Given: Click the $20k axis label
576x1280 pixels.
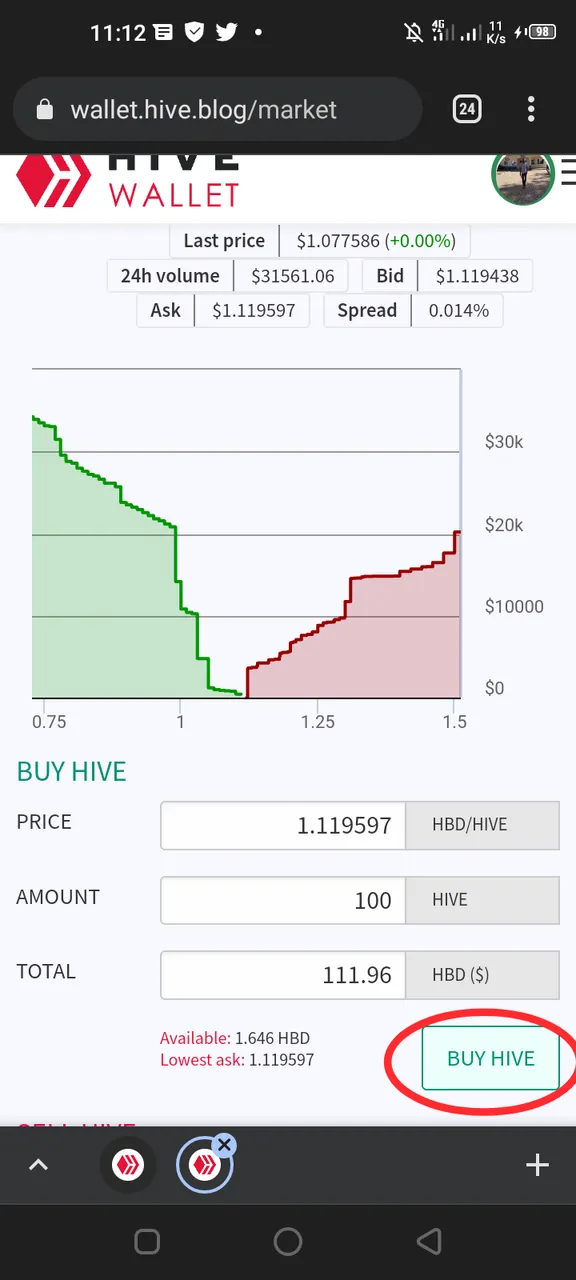Looking at the screenshot, I should [504, 525].
